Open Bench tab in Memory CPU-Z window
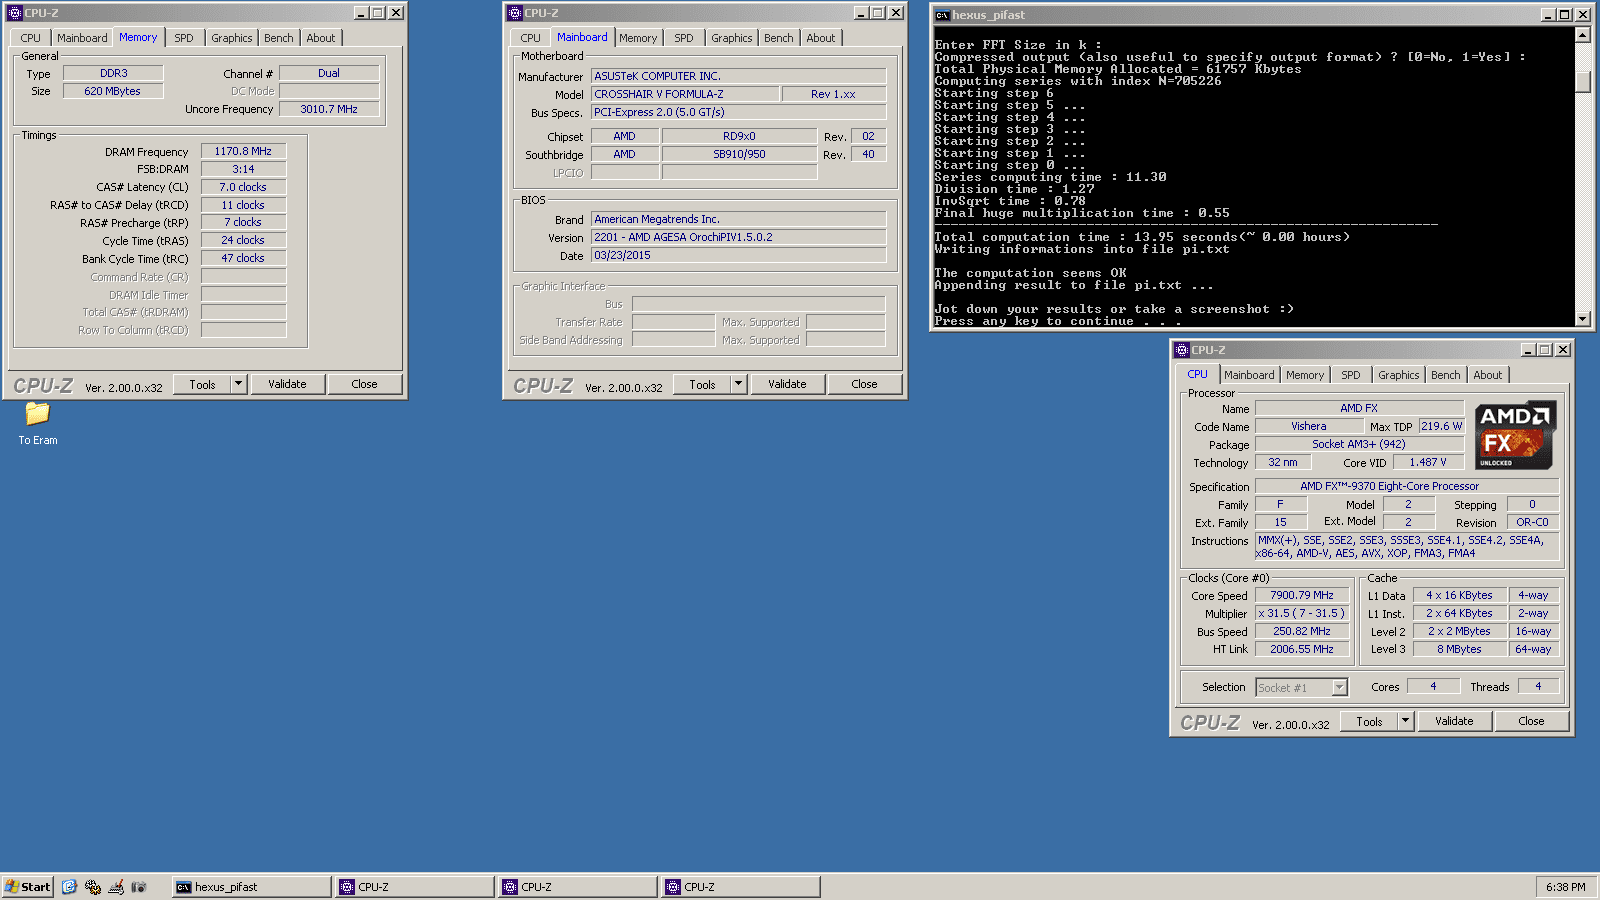This screenshot has width=1600, height=900. click(279, 38)
